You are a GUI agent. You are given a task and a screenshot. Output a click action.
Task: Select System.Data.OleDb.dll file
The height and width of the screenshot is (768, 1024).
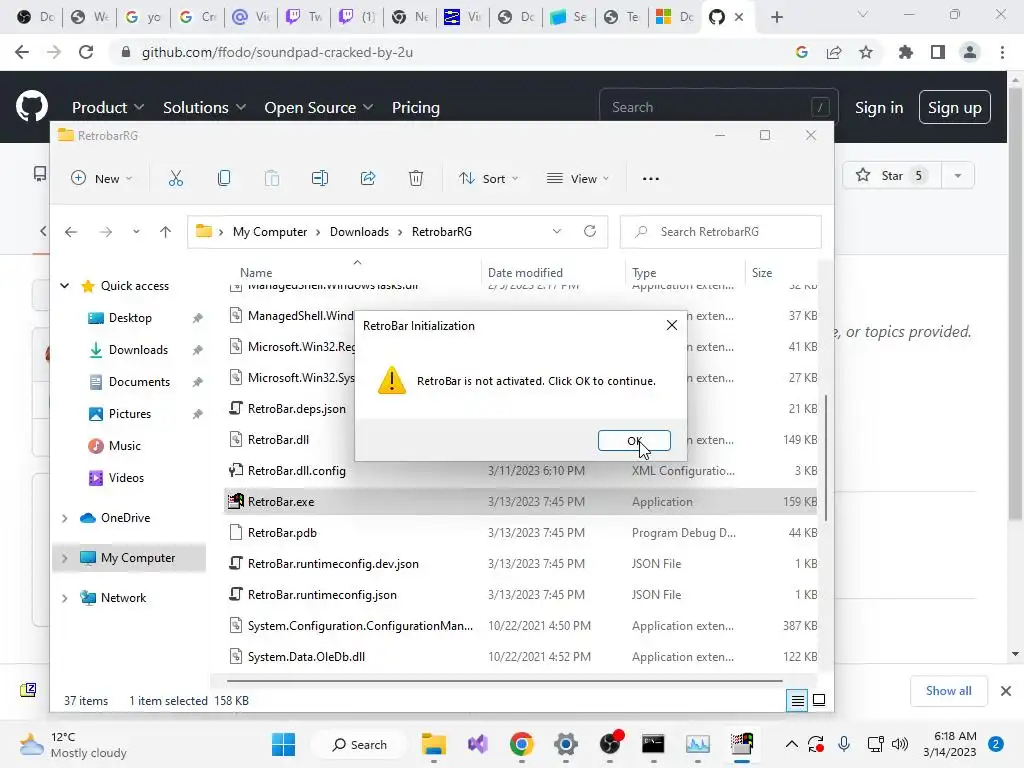pyautogui.click(x=520, y=657)
